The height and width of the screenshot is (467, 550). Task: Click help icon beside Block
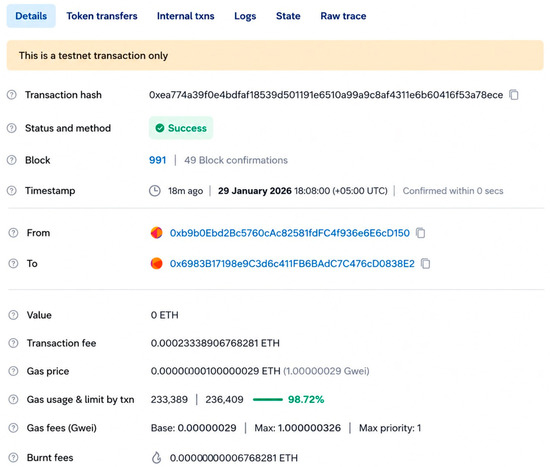[x=12, y=160]
